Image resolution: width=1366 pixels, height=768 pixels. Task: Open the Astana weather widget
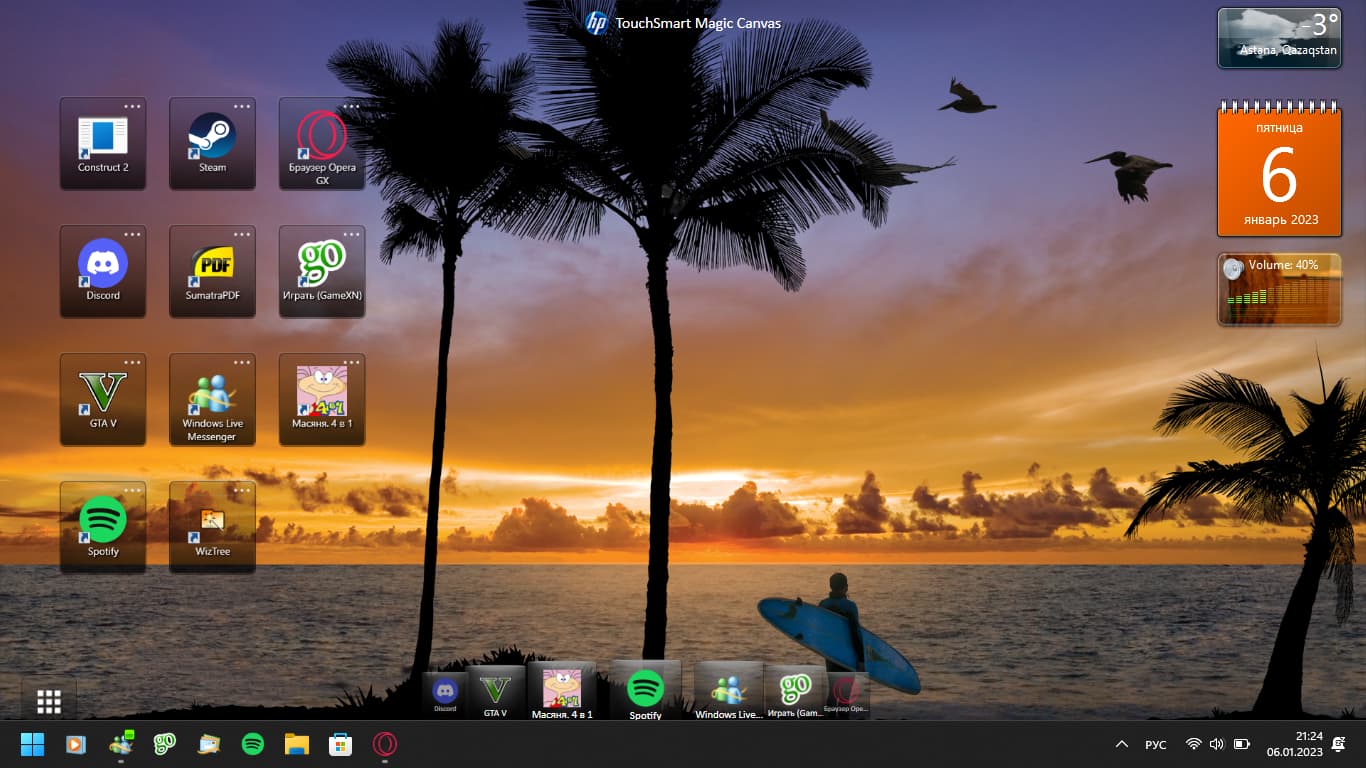pos(1279,38)
